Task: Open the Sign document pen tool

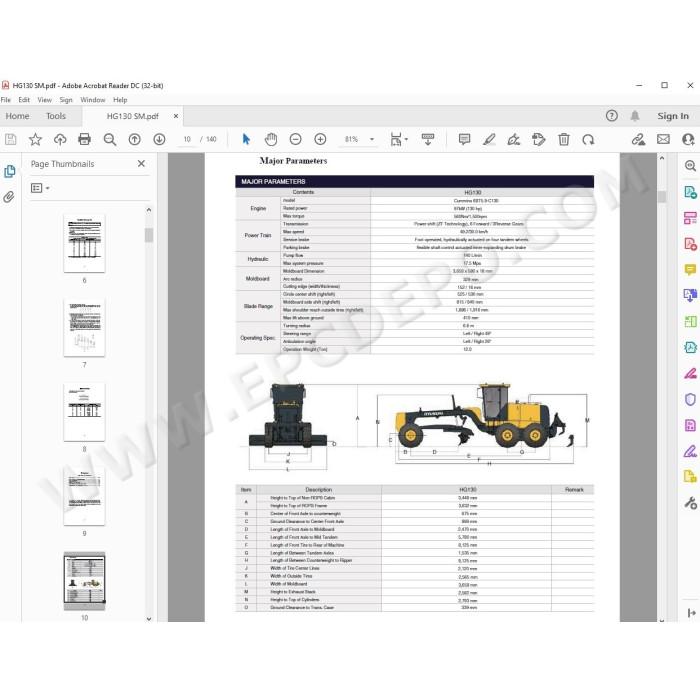Action: [514, 140]
